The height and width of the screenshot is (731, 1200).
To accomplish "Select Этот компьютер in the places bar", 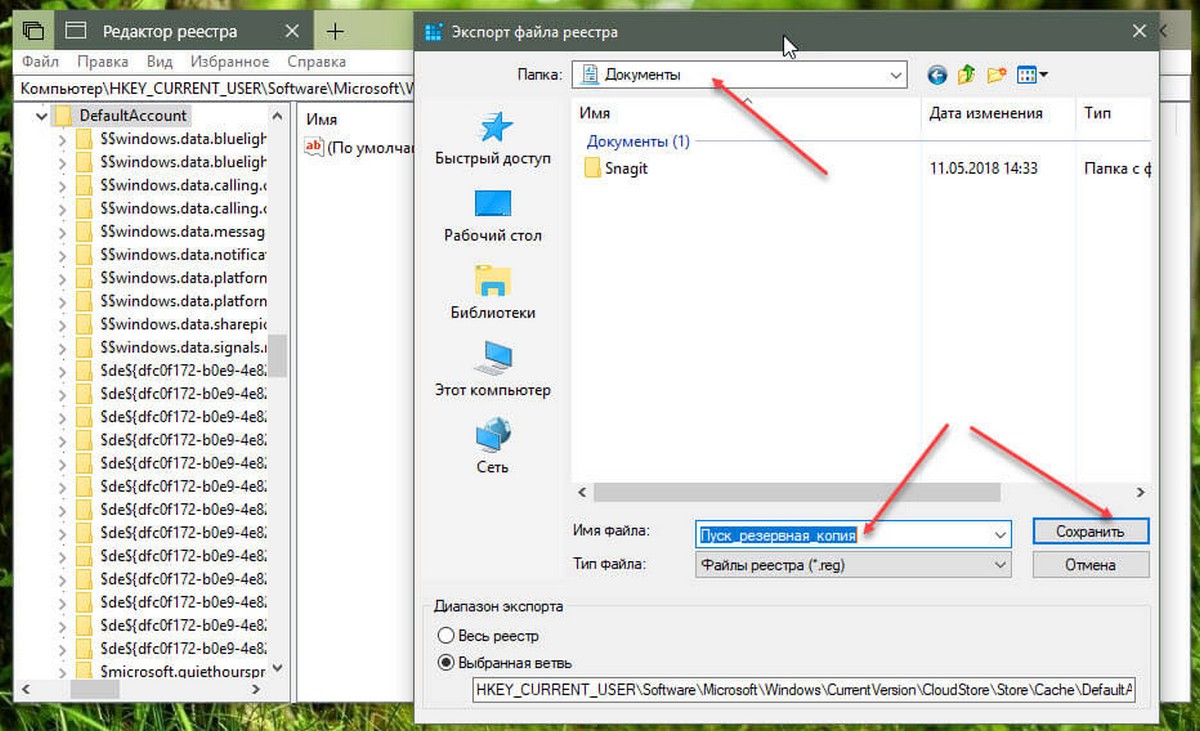I will (x=493, y=370).
